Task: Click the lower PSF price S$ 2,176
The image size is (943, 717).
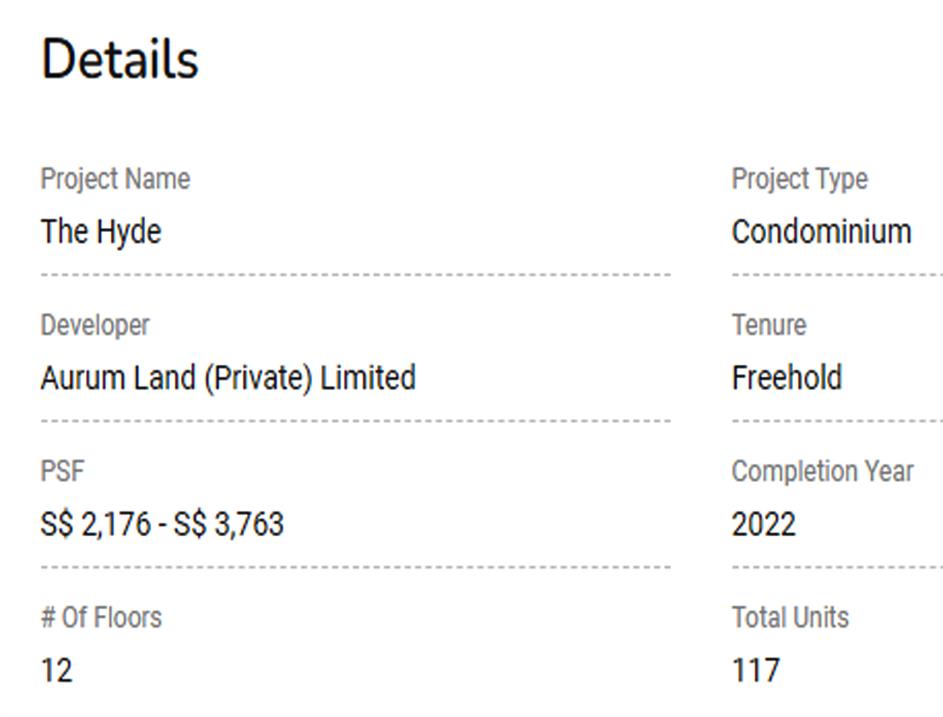Action: [x=95, y=524]
